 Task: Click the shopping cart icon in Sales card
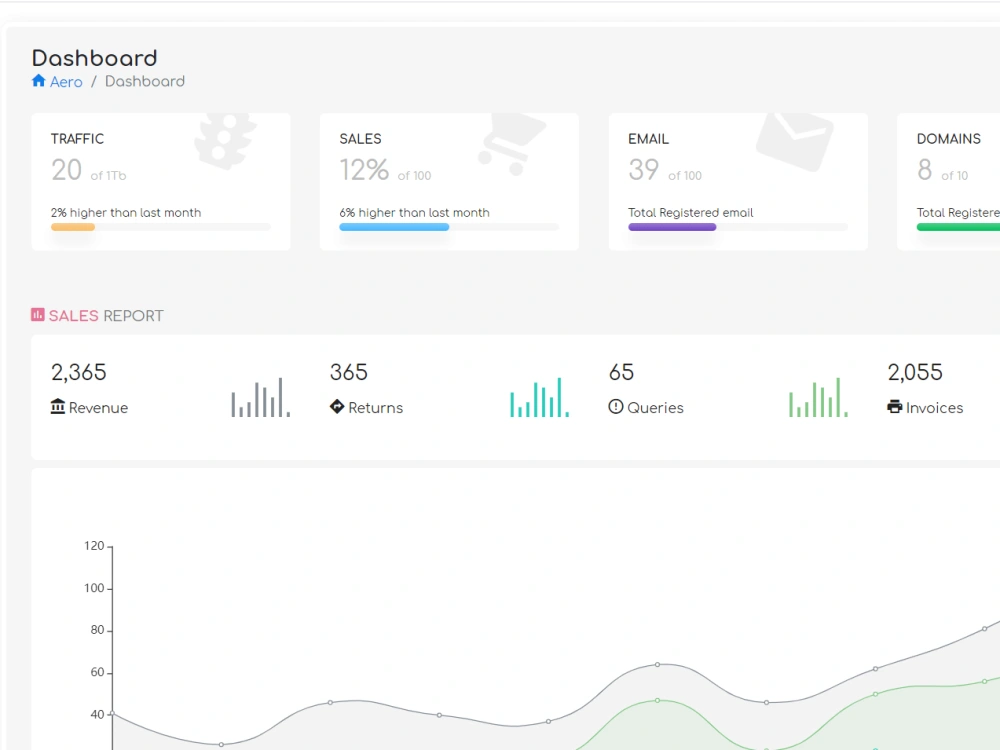(x=511, y=144)
